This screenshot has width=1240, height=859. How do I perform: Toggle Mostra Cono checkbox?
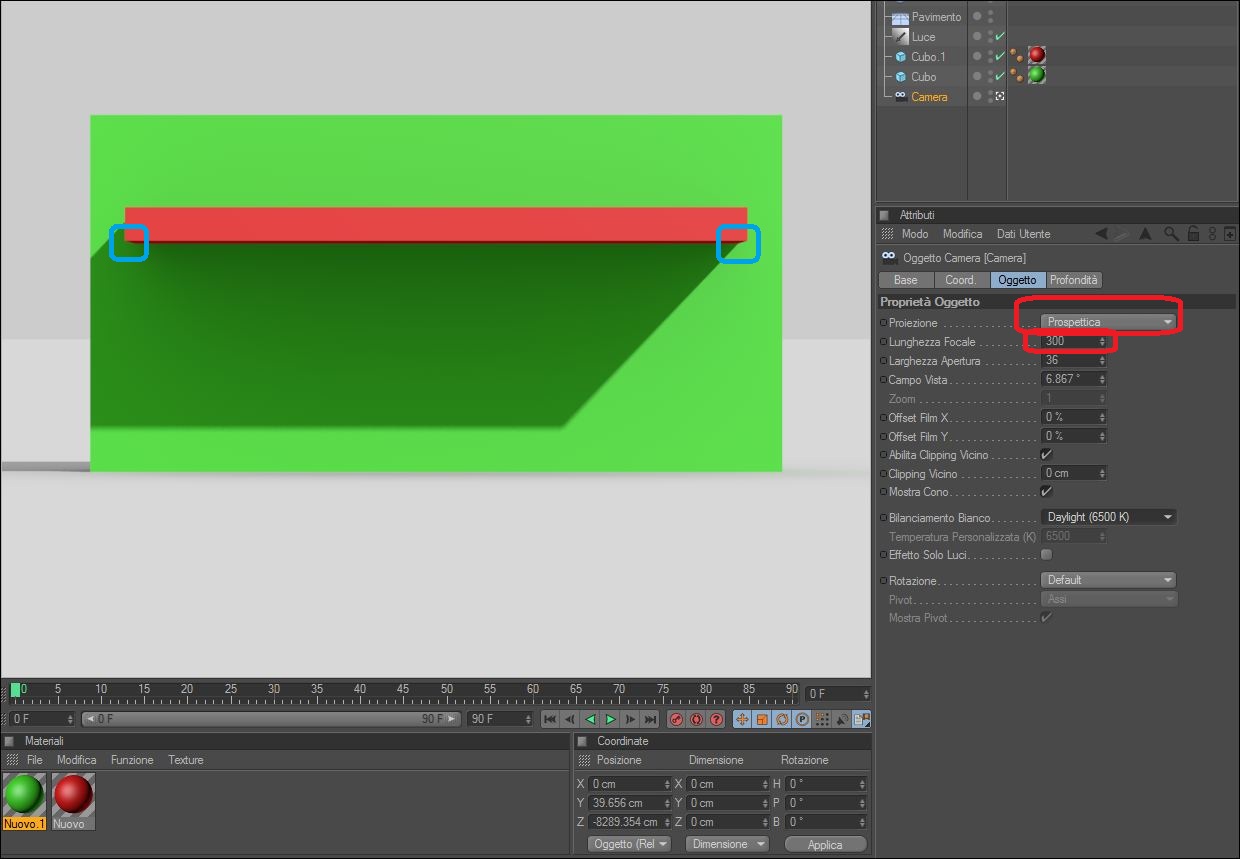point(1047,492)
